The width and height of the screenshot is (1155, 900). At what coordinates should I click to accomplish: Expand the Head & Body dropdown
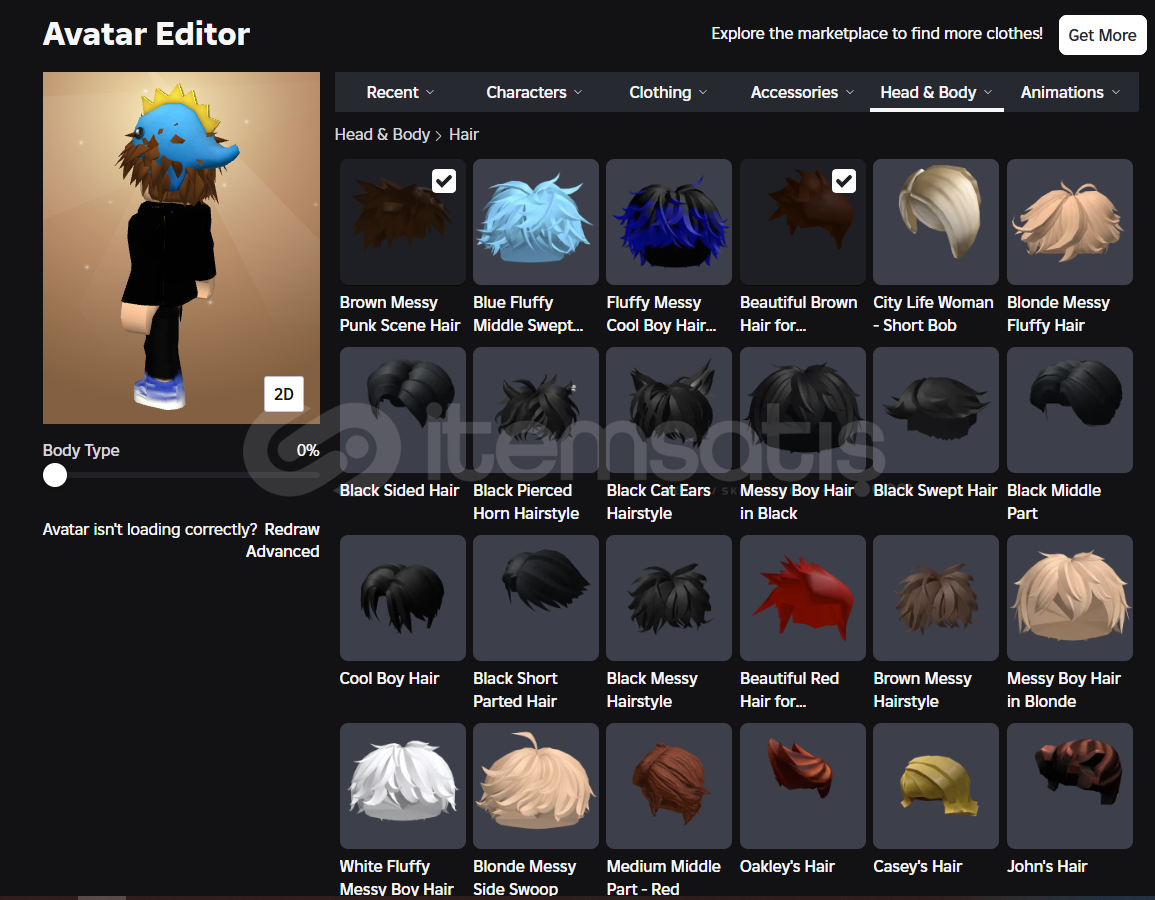[936, 92]
